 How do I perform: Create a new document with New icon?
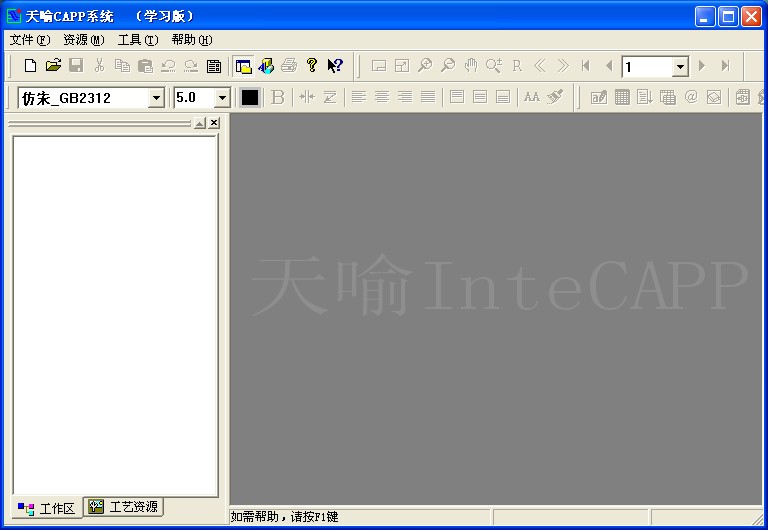tap(30, 66)
